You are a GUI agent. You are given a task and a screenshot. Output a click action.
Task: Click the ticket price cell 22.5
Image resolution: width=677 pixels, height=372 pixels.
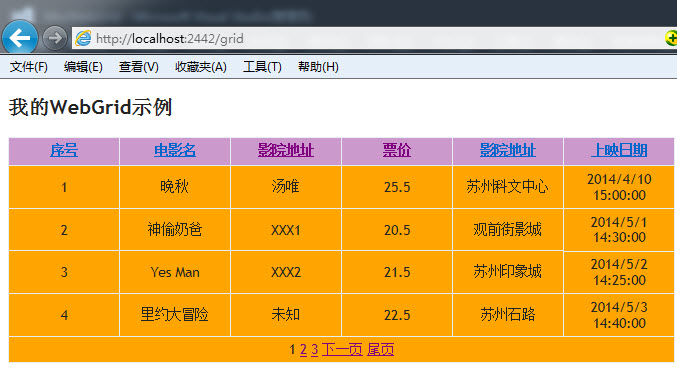click(397, 315)
